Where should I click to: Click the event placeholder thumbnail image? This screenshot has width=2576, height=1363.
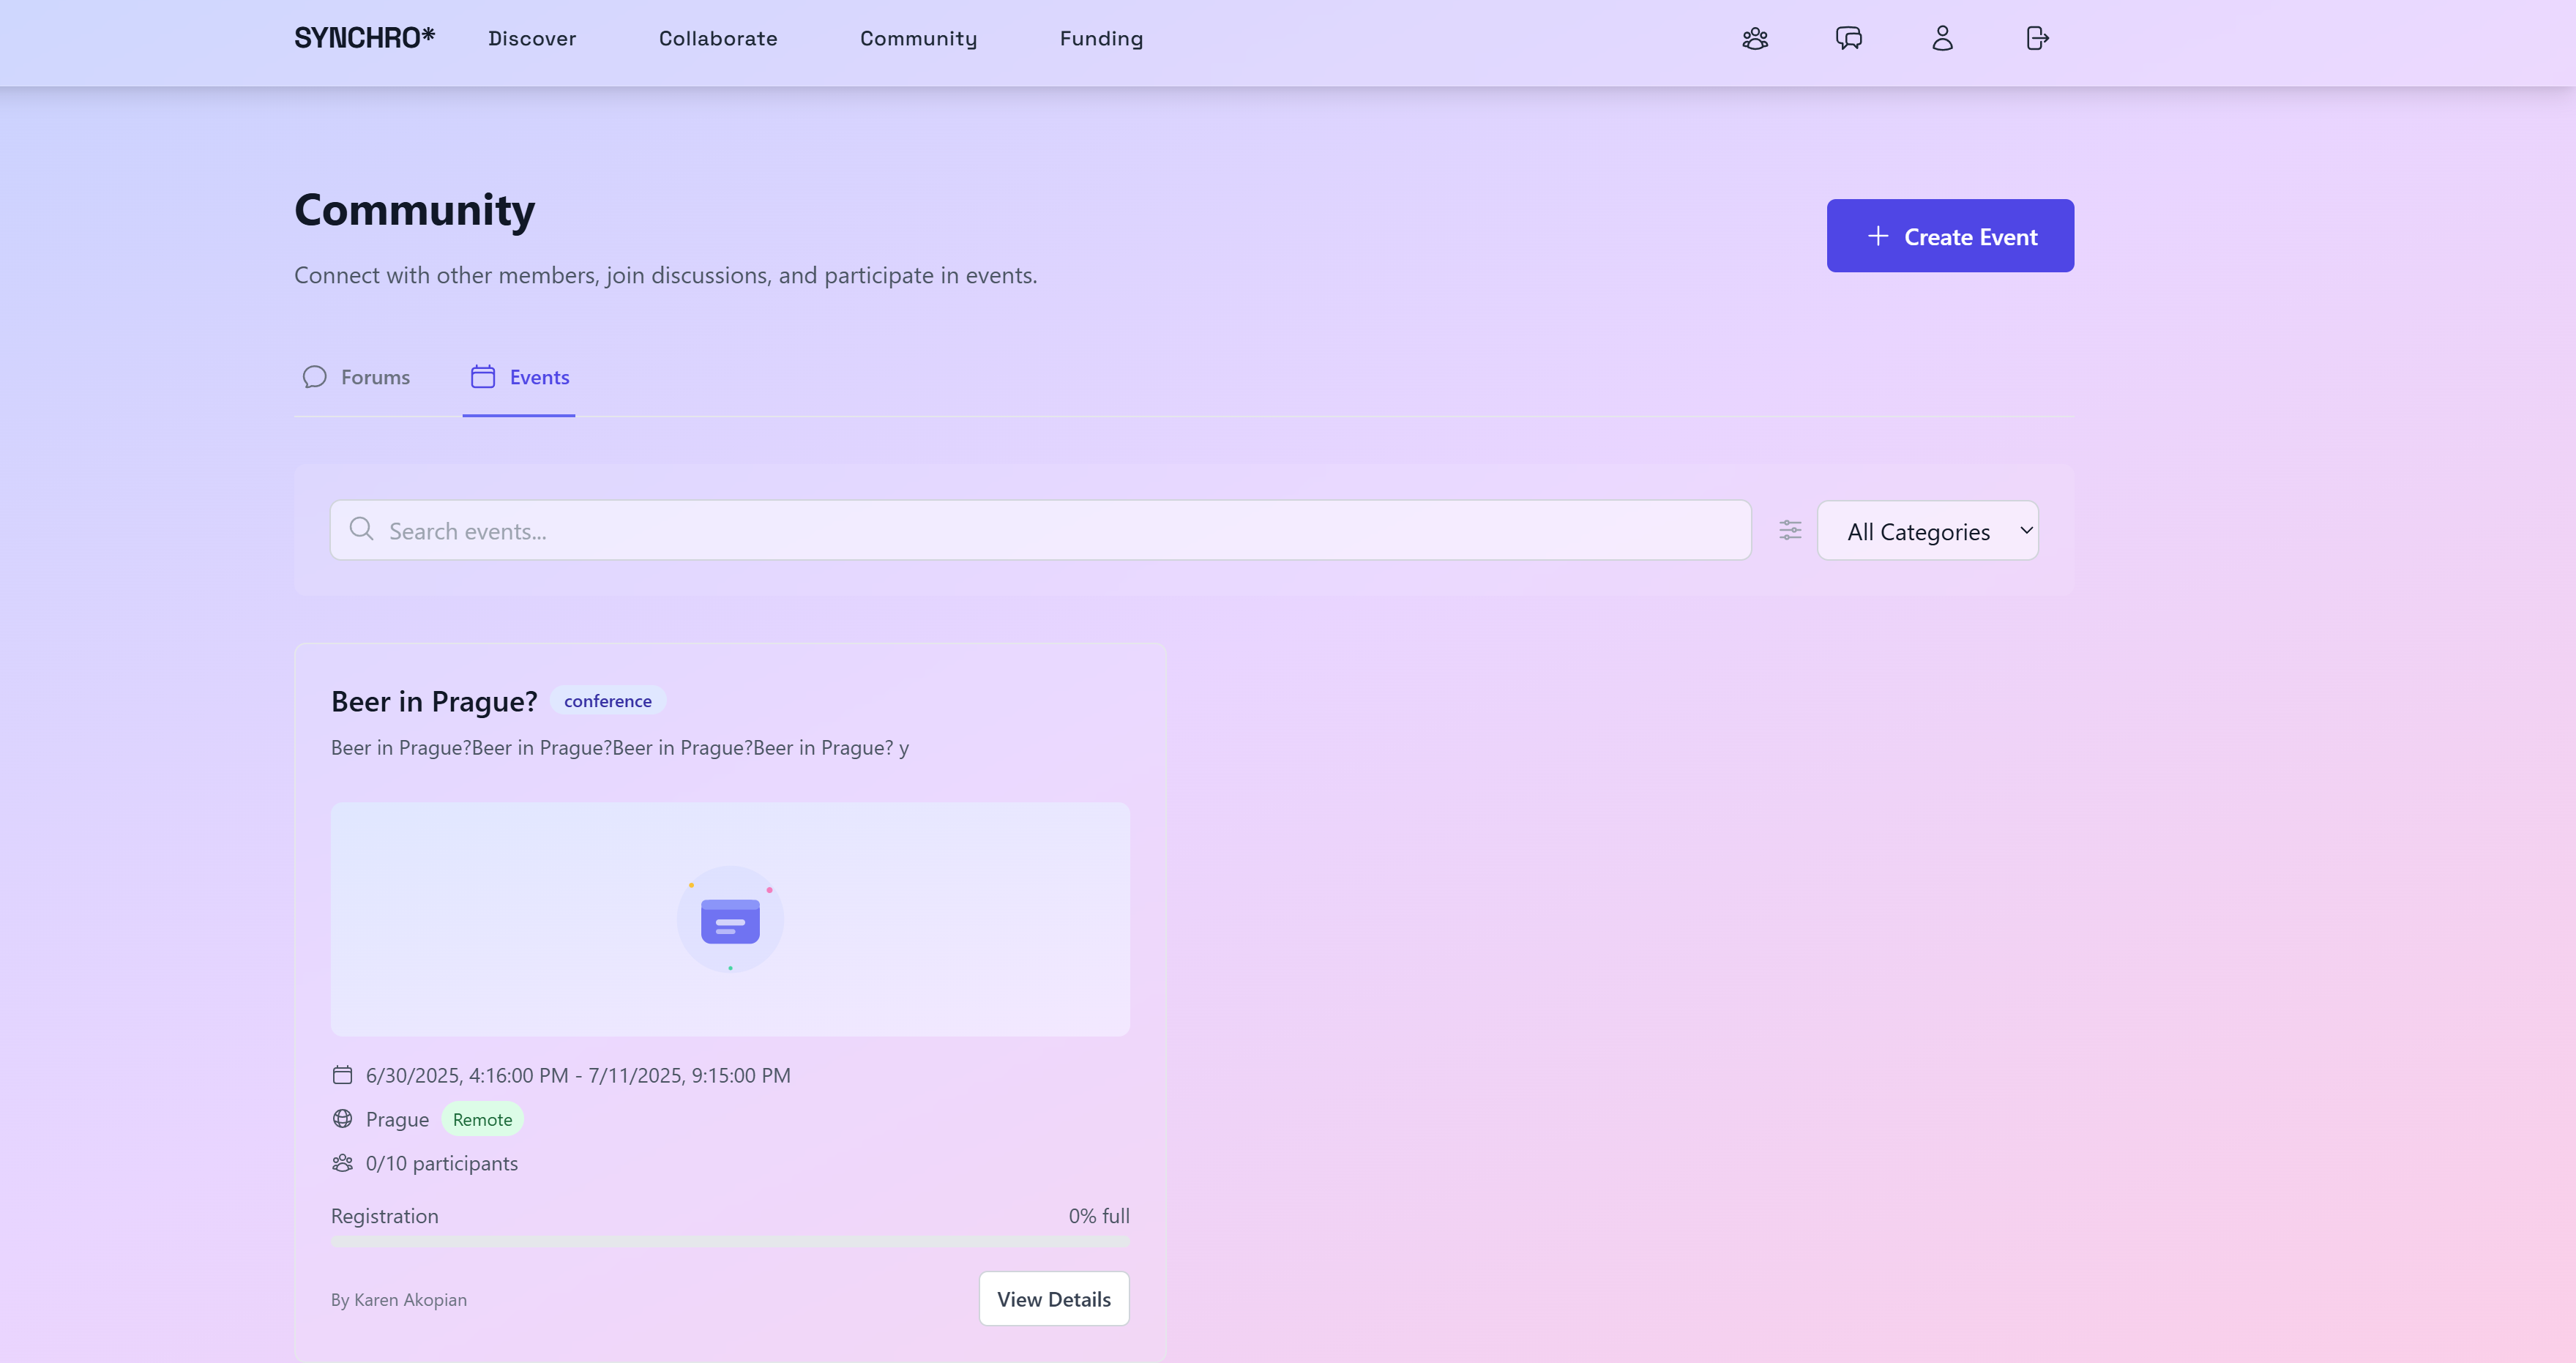point(730,919)
